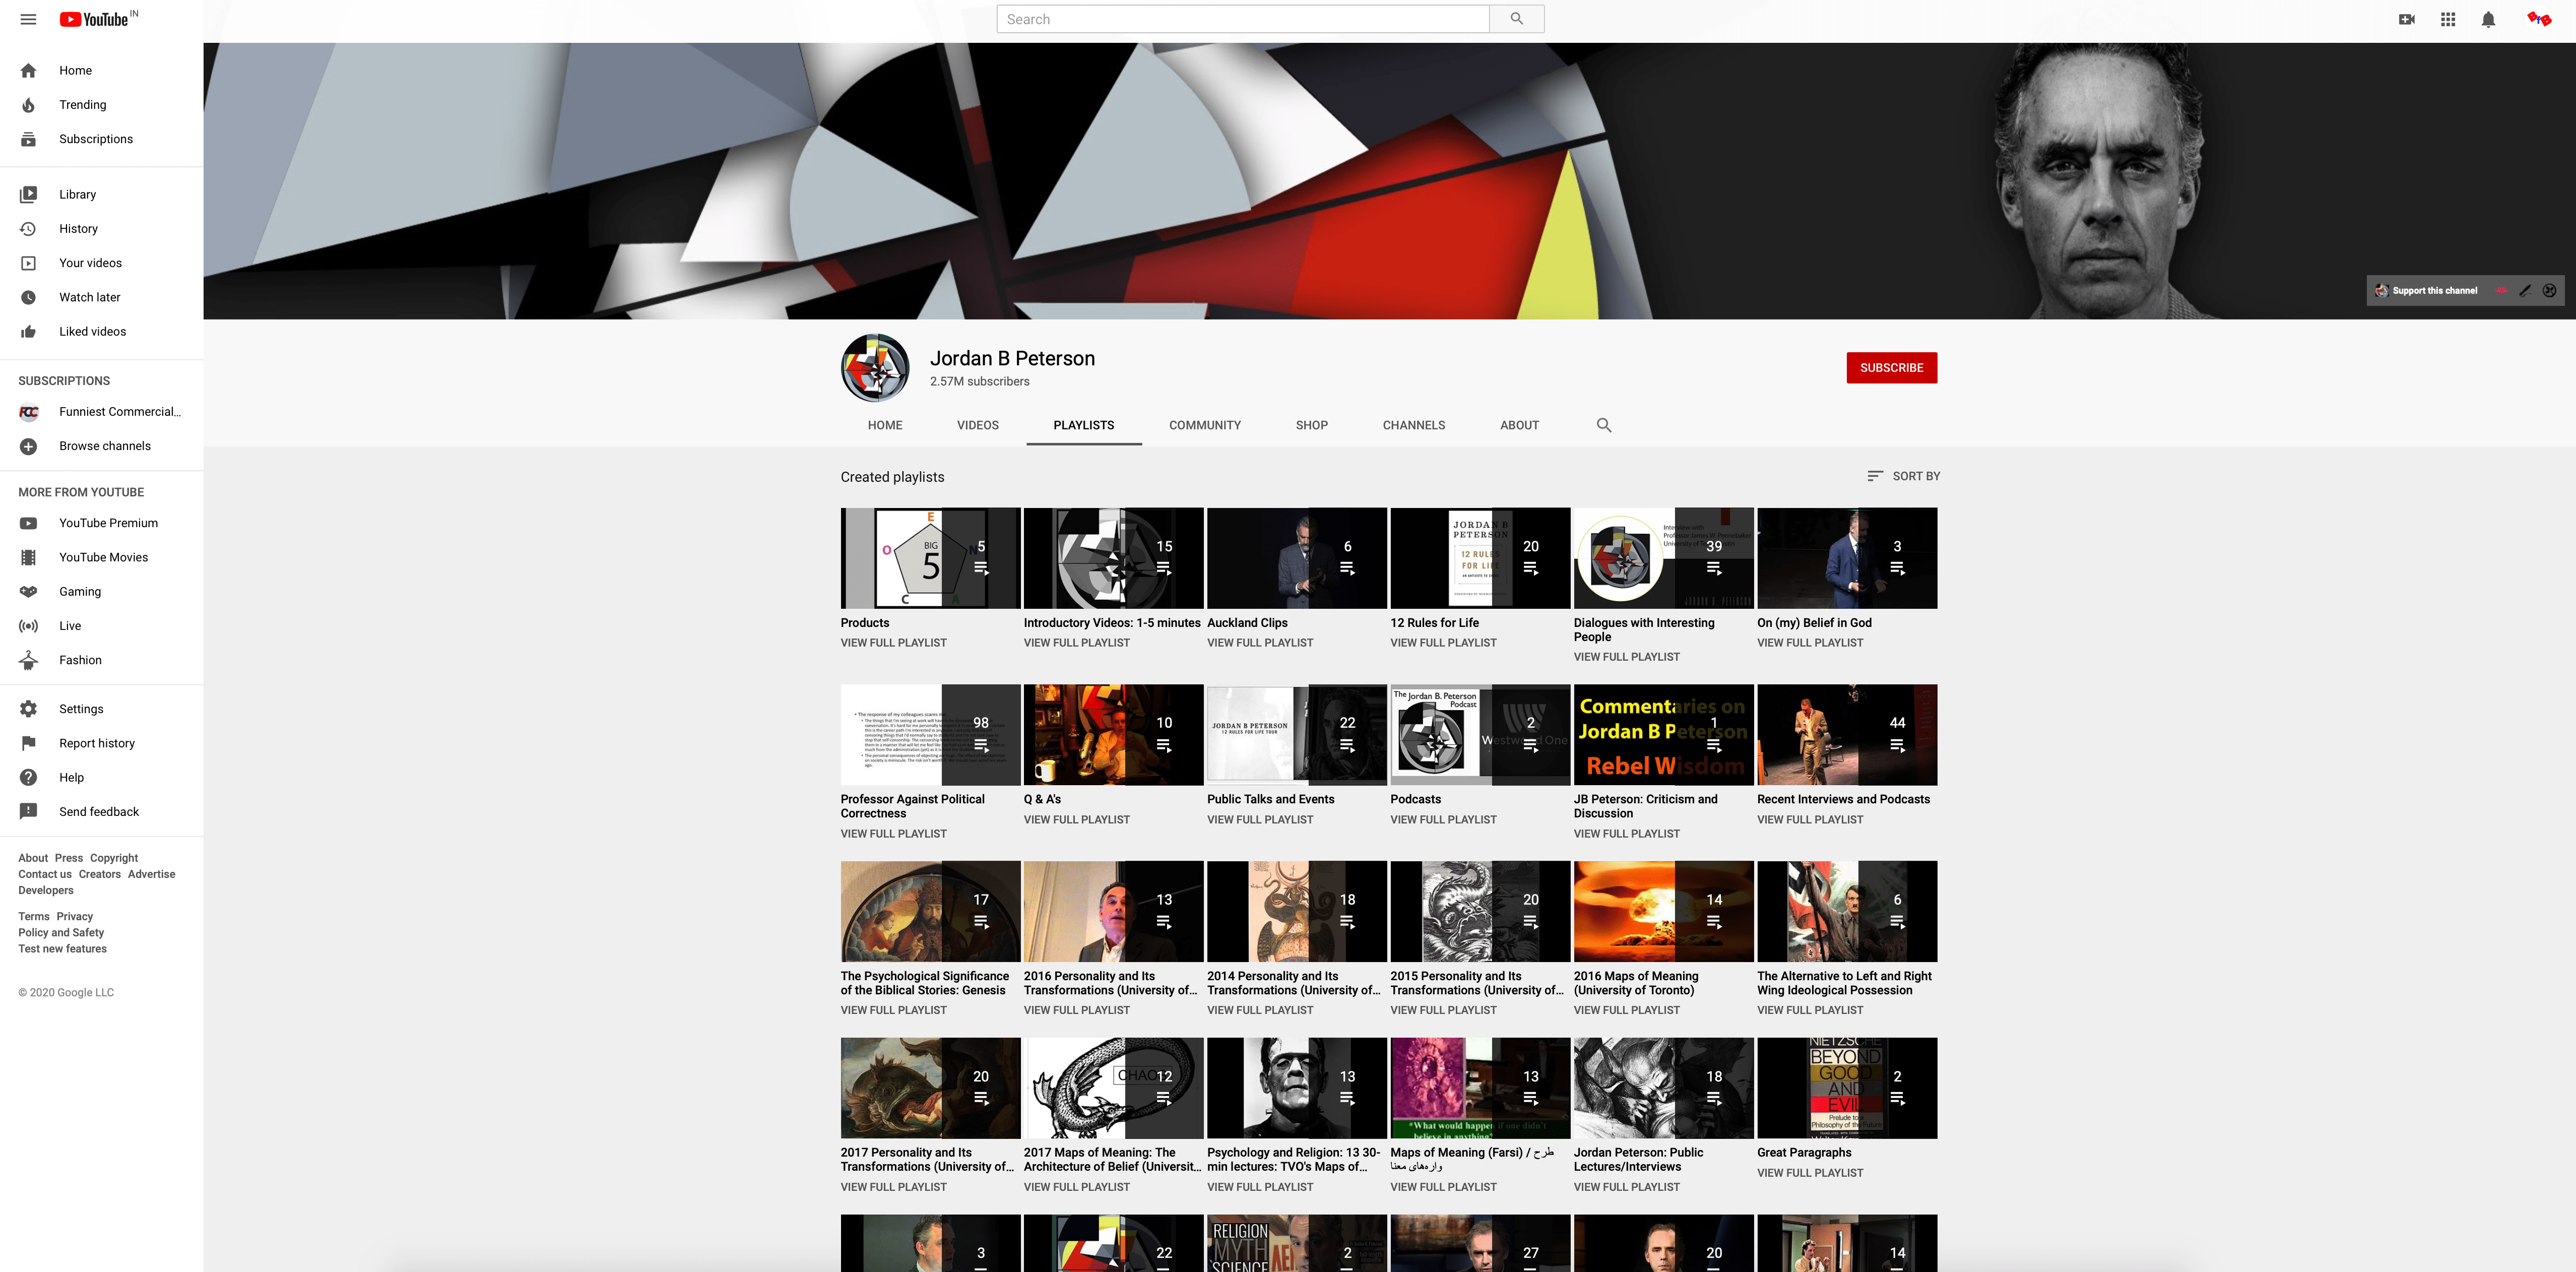View full playlist for Podcasts
The width and height of the screenshot is (2576, 1272).
click(x=1443, y=820)
